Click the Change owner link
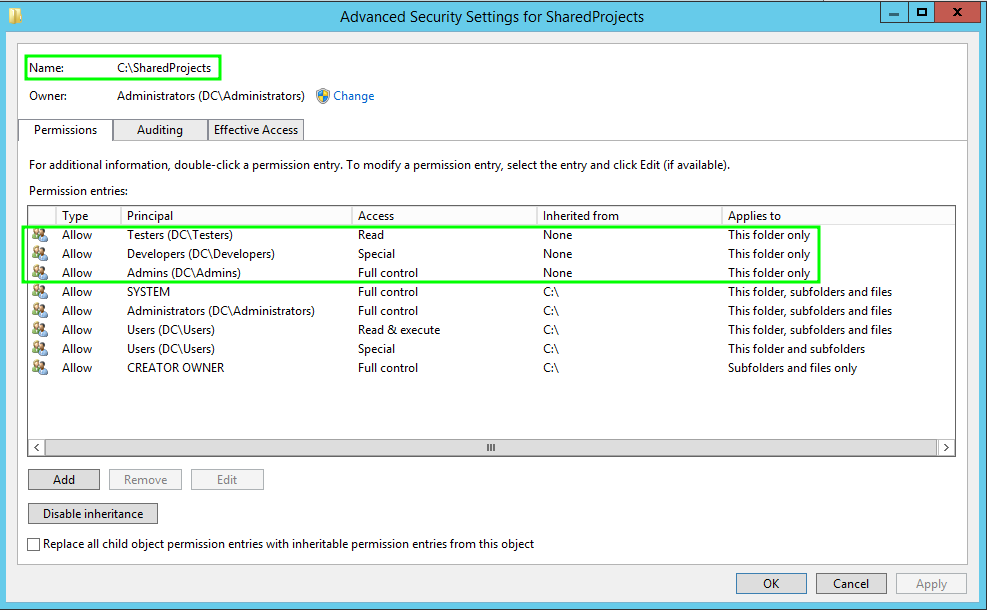Screen dimensions: 987x610 click(354, 96)
